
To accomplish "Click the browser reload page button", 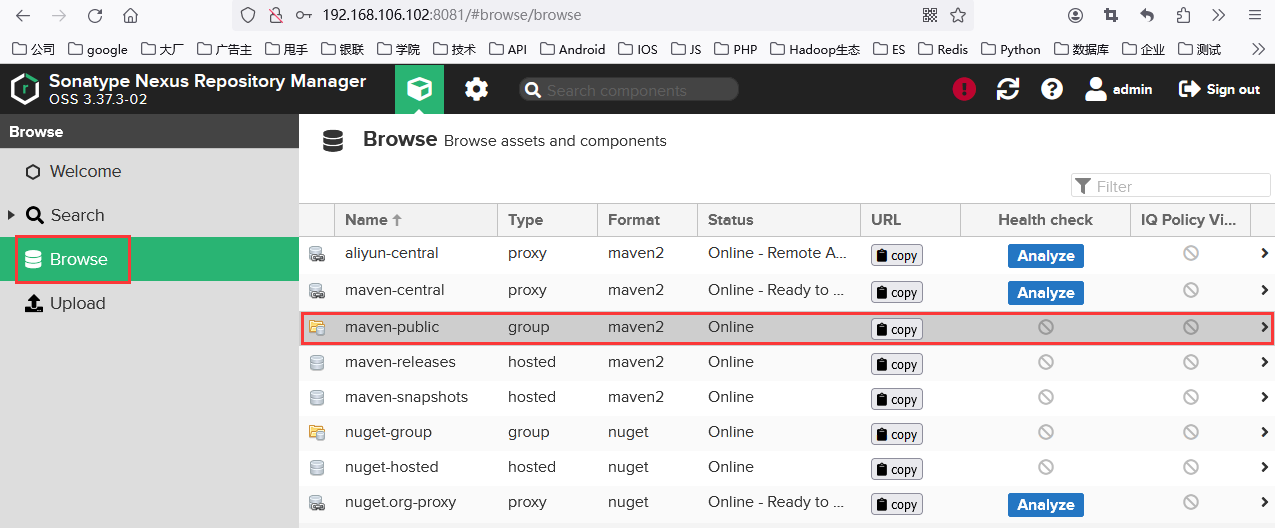I will click(x=95, y=16).
